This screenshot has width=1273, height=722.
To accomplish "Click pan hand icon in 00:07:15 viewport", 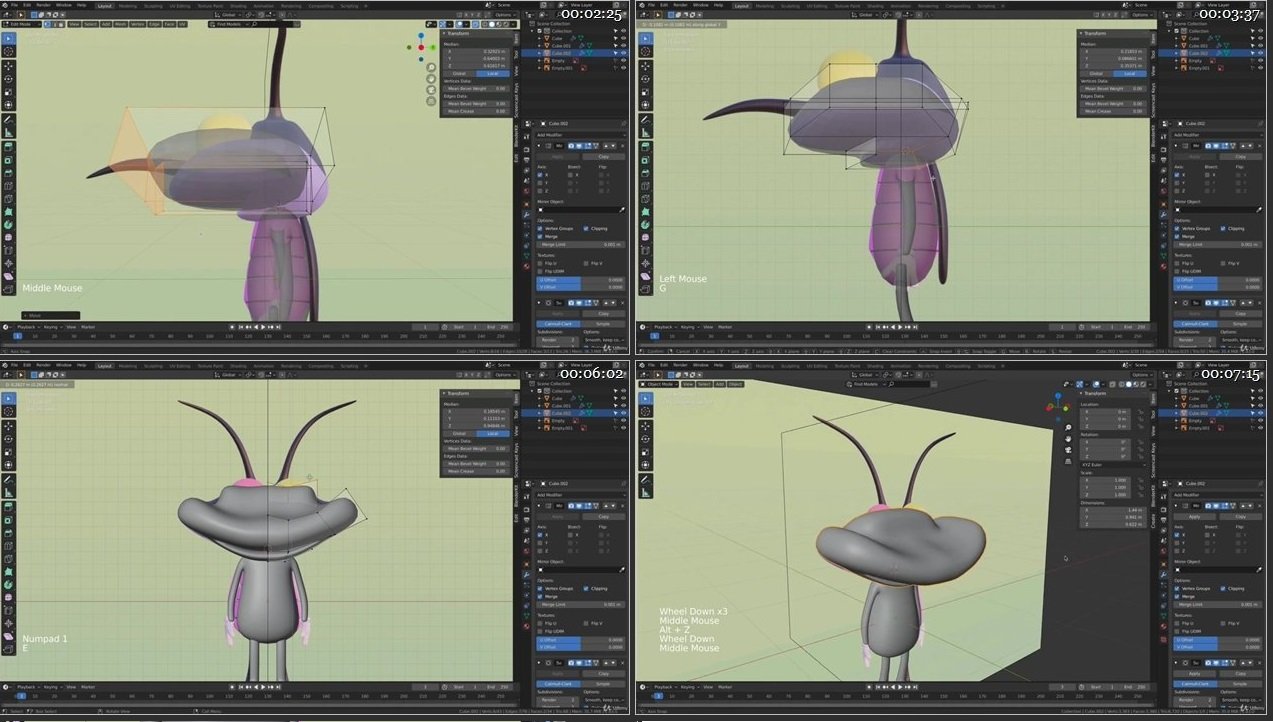I will tap(1068, 438).
